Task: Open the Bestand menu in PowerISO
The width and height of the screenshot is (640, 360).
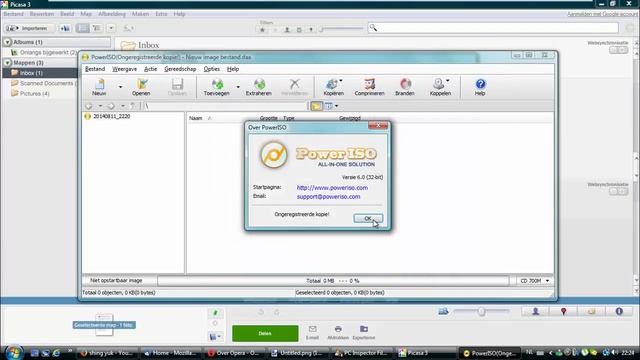Action: [x=95, y=69]
